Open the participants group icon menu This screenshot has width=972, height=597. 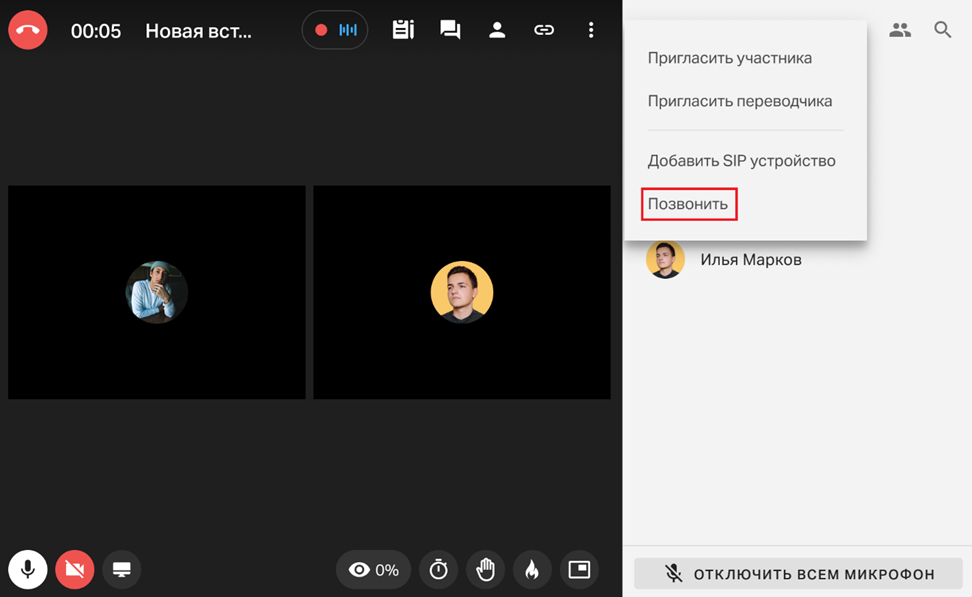pos(900,30)
